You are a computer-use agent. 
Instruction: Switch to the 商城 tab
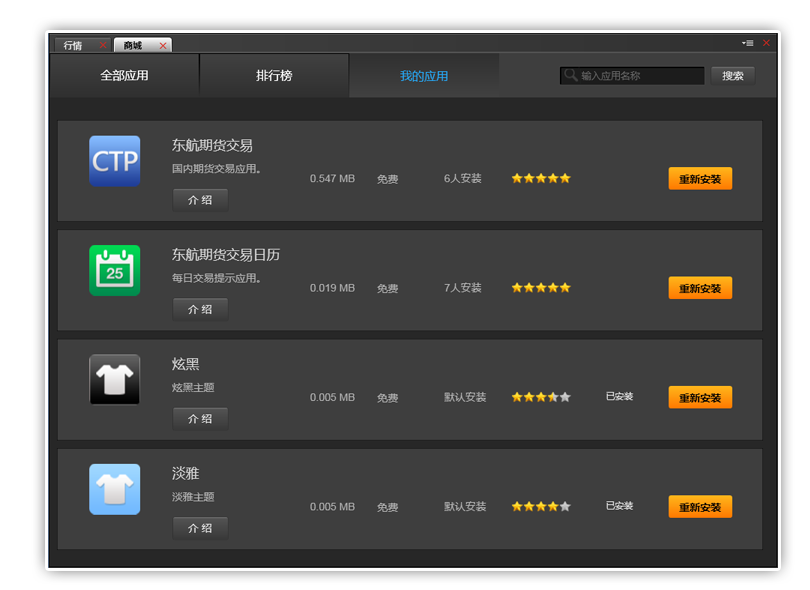coord(133,45)
